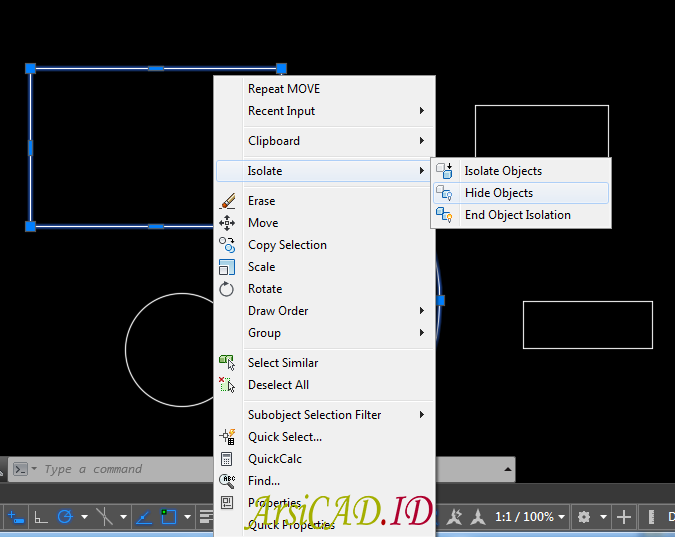Open Object Snap settings dropdown arrow
This screenshot has width=675, height=537.
click(x=188, y=517)
